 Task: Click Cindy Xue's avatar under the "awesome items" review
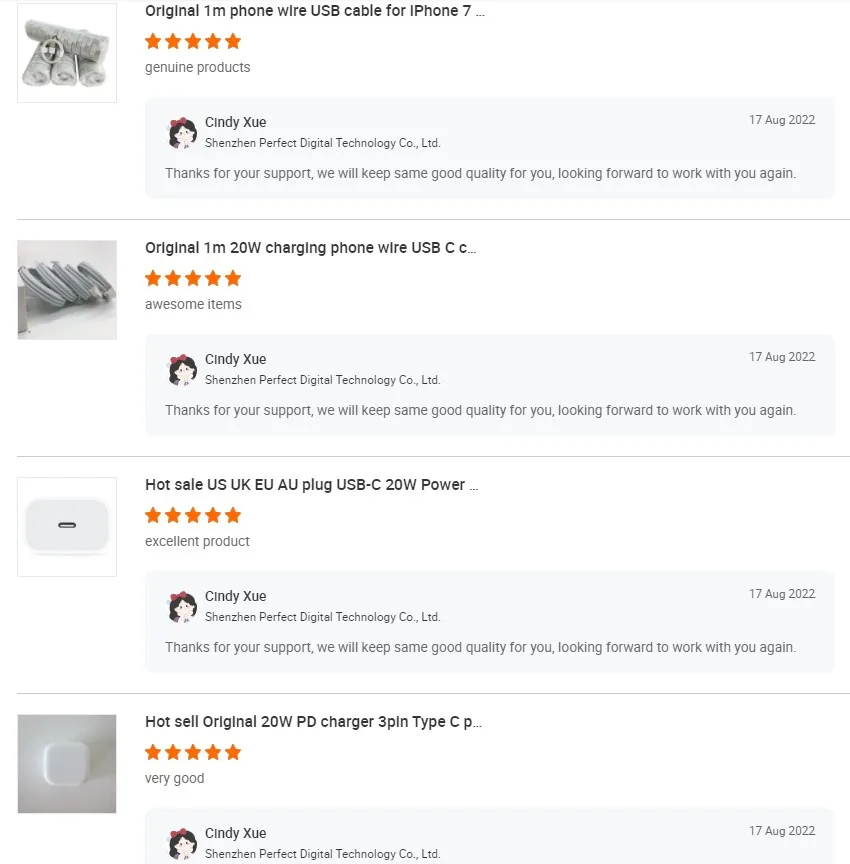(182, 370)
